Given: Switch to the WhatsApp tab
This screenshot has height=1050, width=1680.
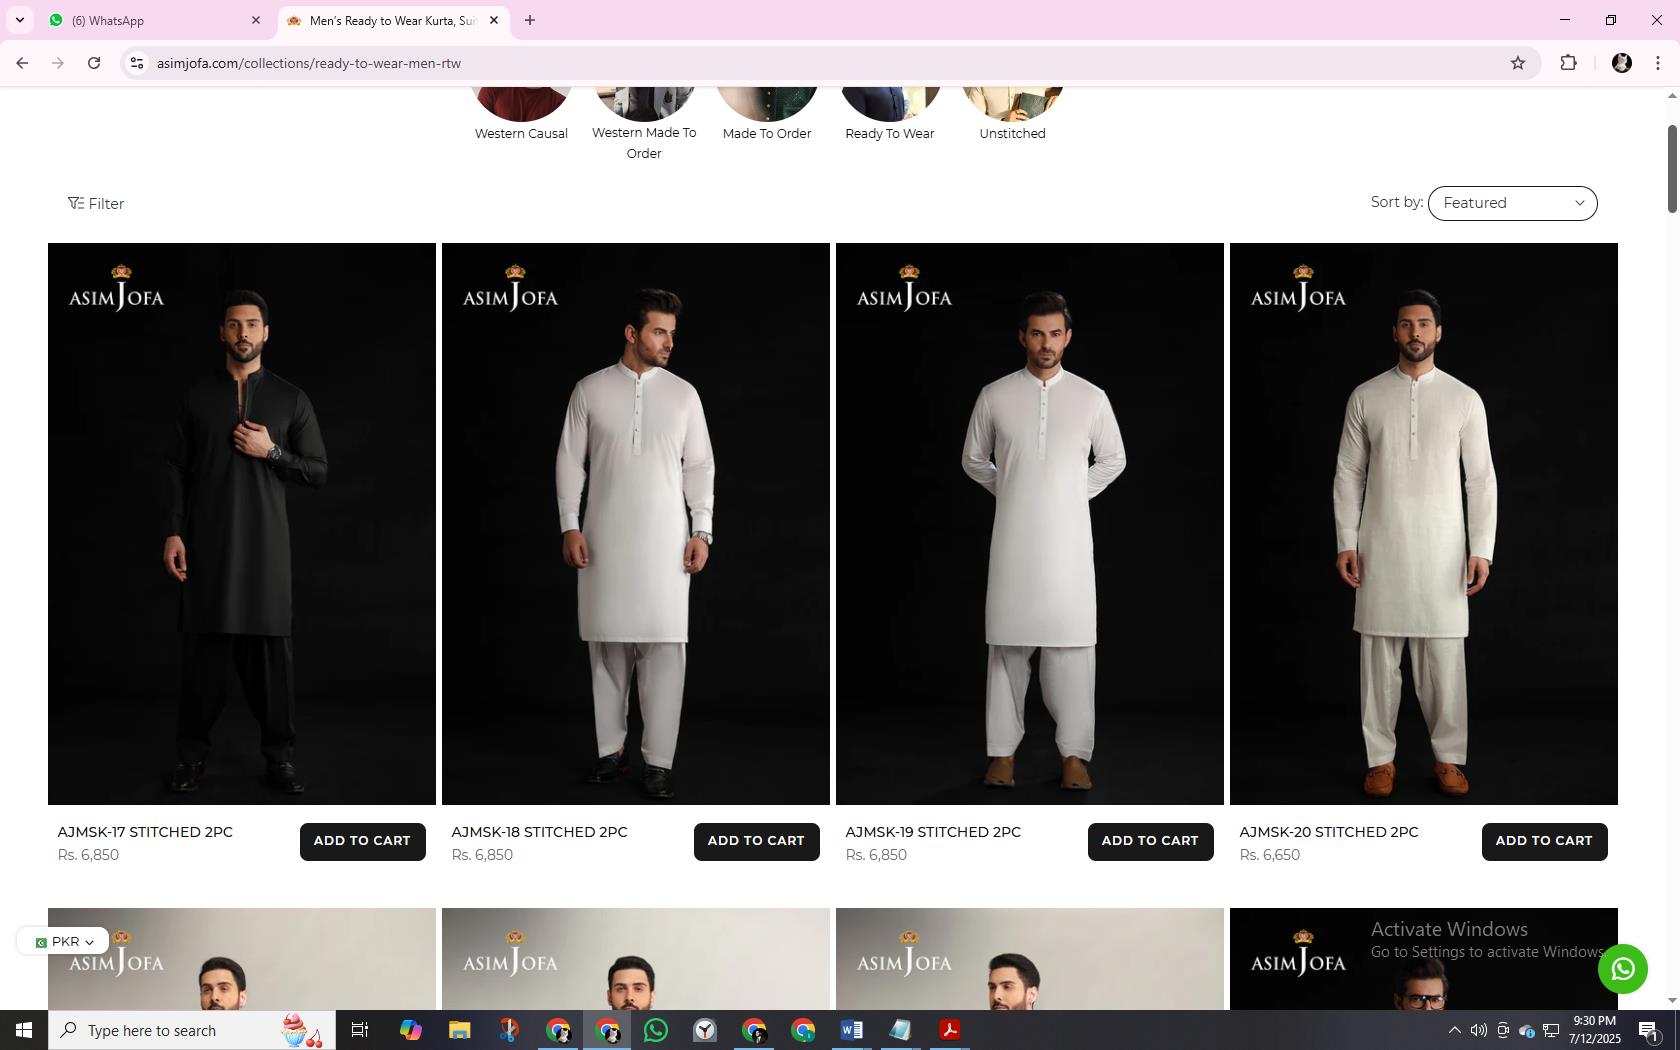Looking at the screenshot, I should pyautogui.click(x=150, y=20).
